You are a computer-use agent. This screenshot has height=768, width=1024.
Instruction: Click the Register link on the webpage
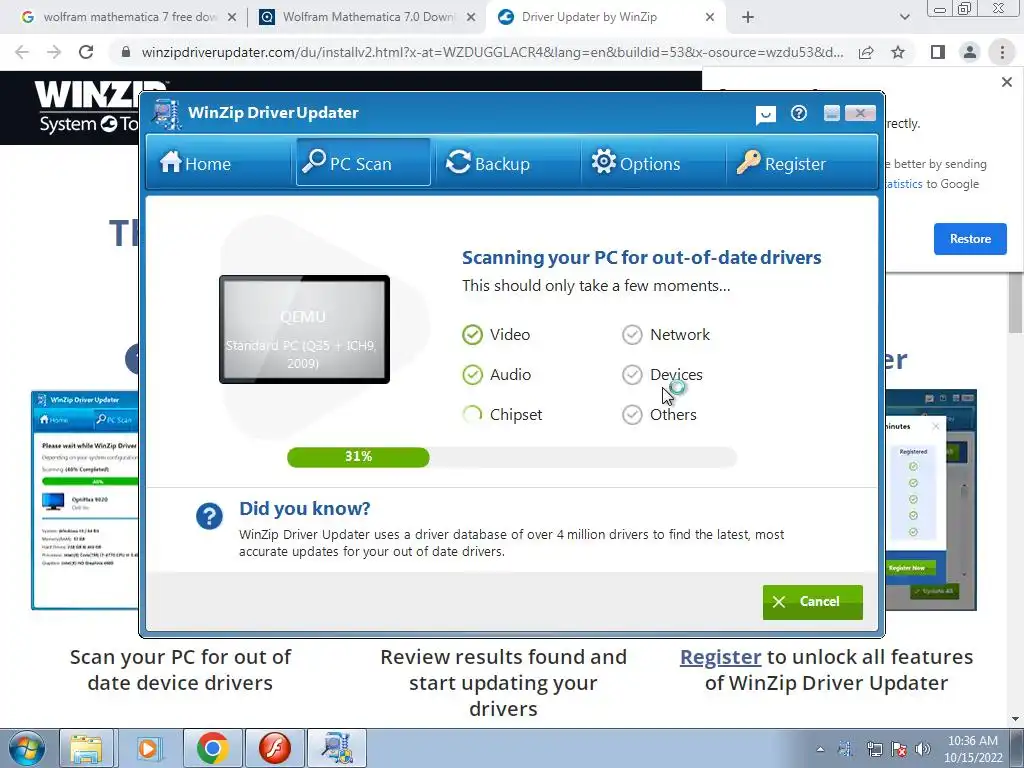coord(720,657)
